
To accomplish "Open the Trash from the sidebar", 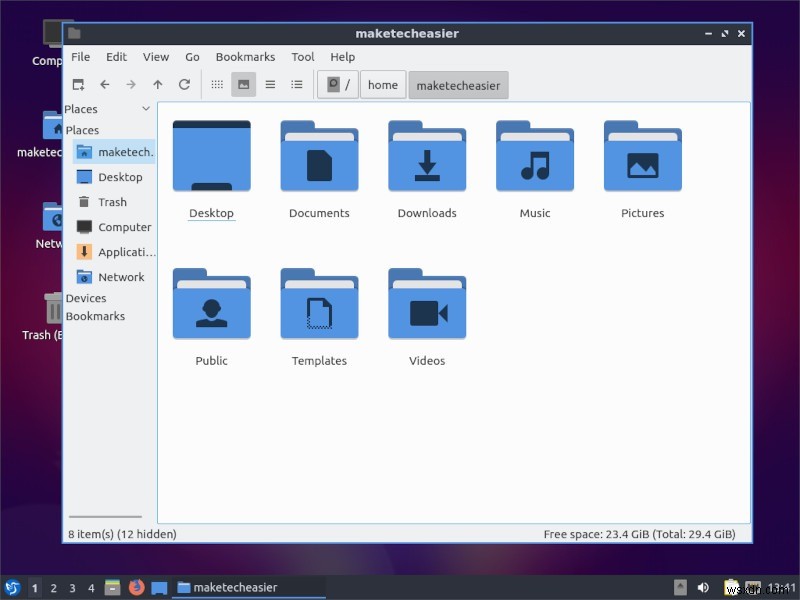I will click(110, 202).
